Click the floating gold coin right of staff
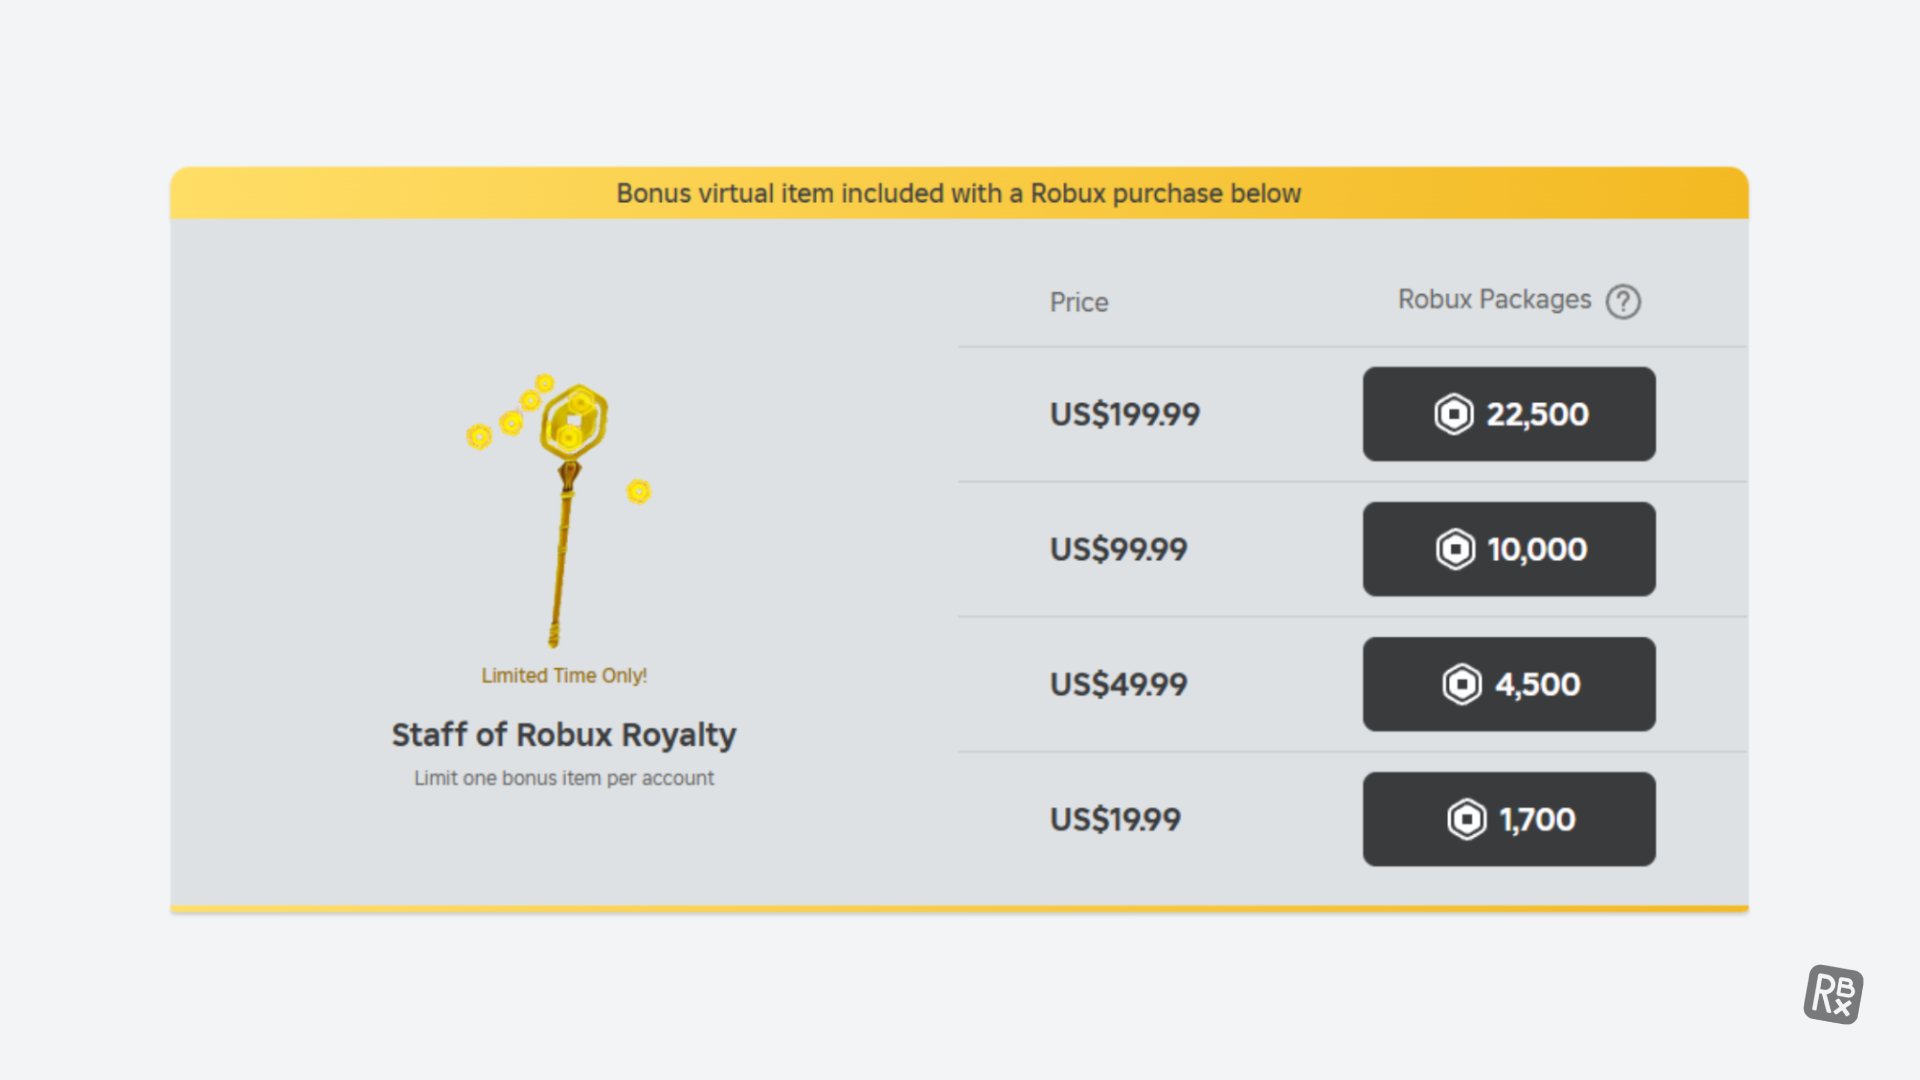1920x1080 pixels. [638, 491]
